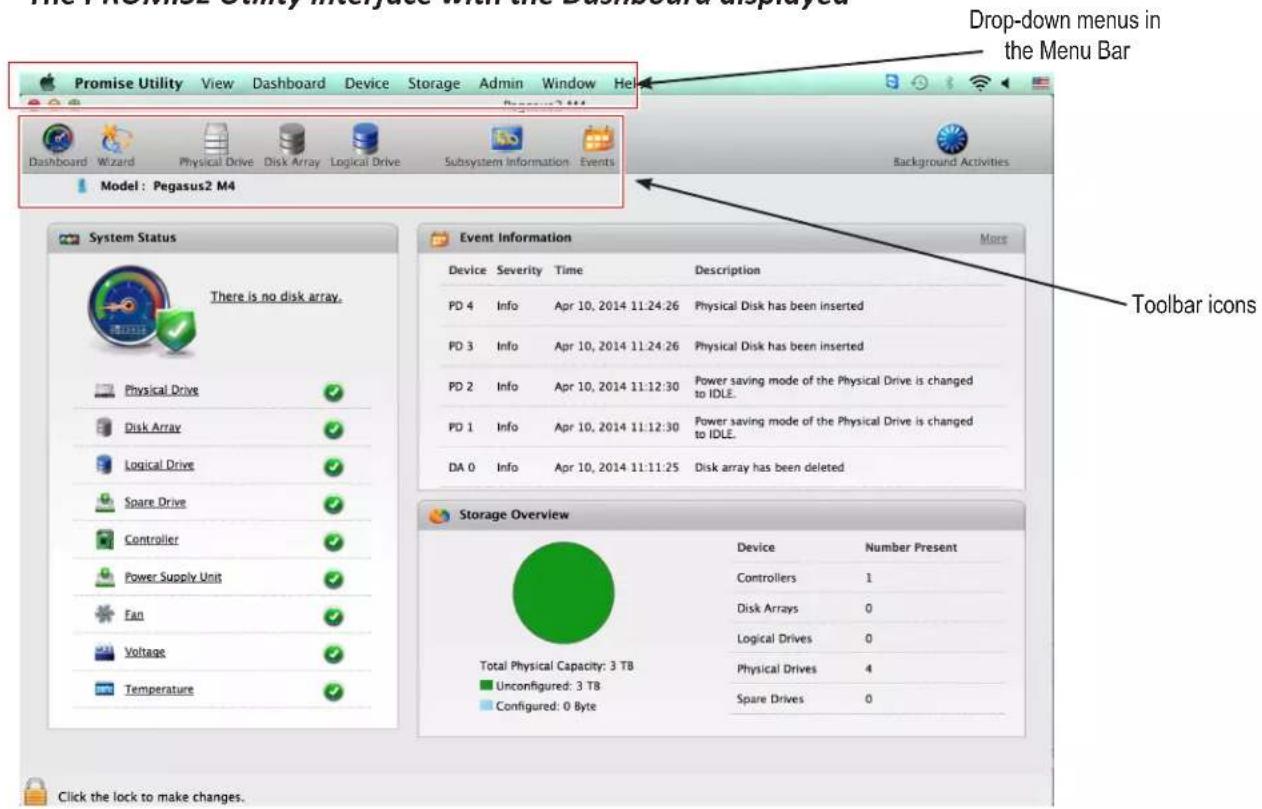Click the green check next to Voltage
Screen dimensions: 1262x809
(334, 654)
